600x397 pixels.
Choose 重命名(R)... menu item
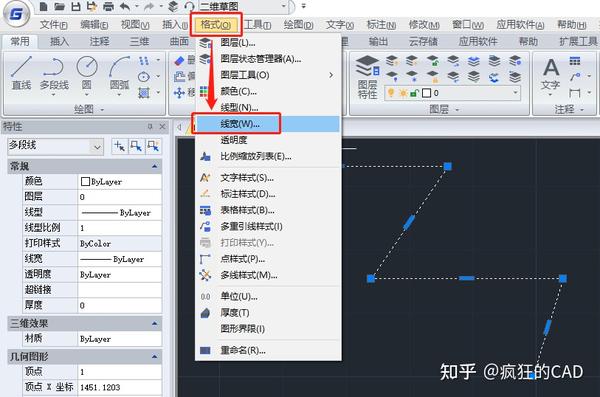click(267, 350)
